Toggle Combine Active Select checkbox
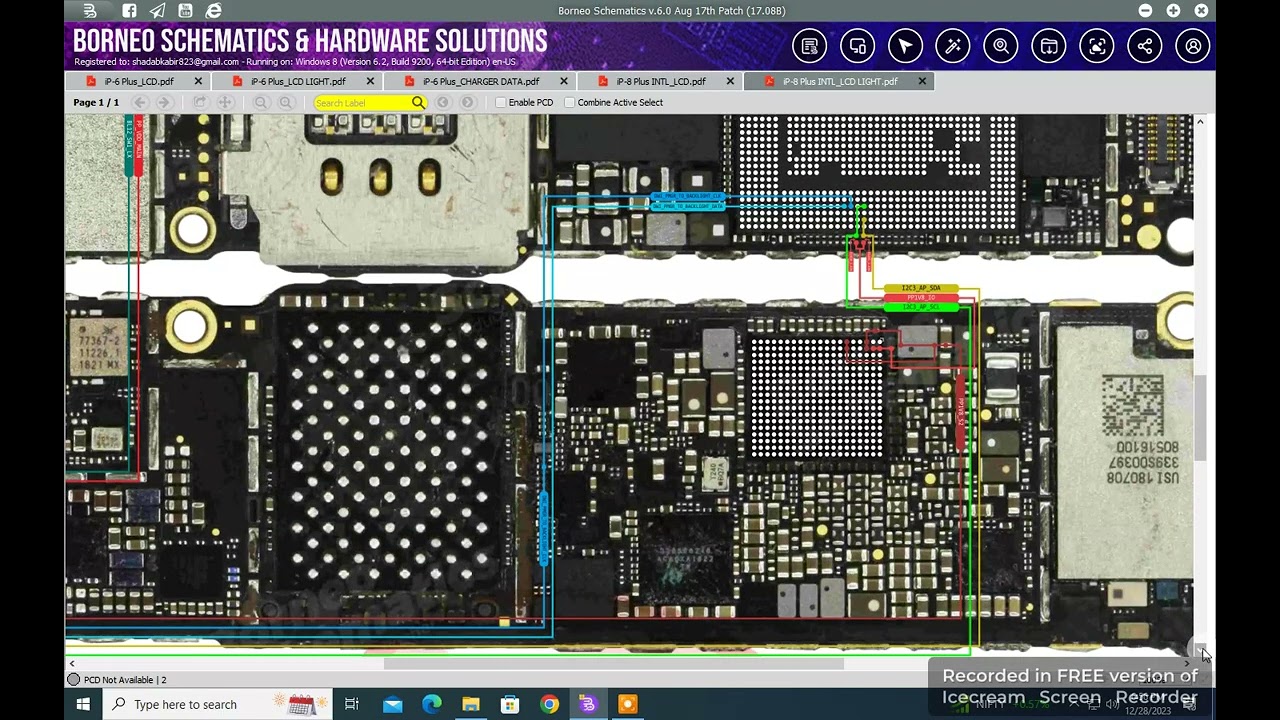The width and height of the screenshot is (1280, 720). (570, 103)
